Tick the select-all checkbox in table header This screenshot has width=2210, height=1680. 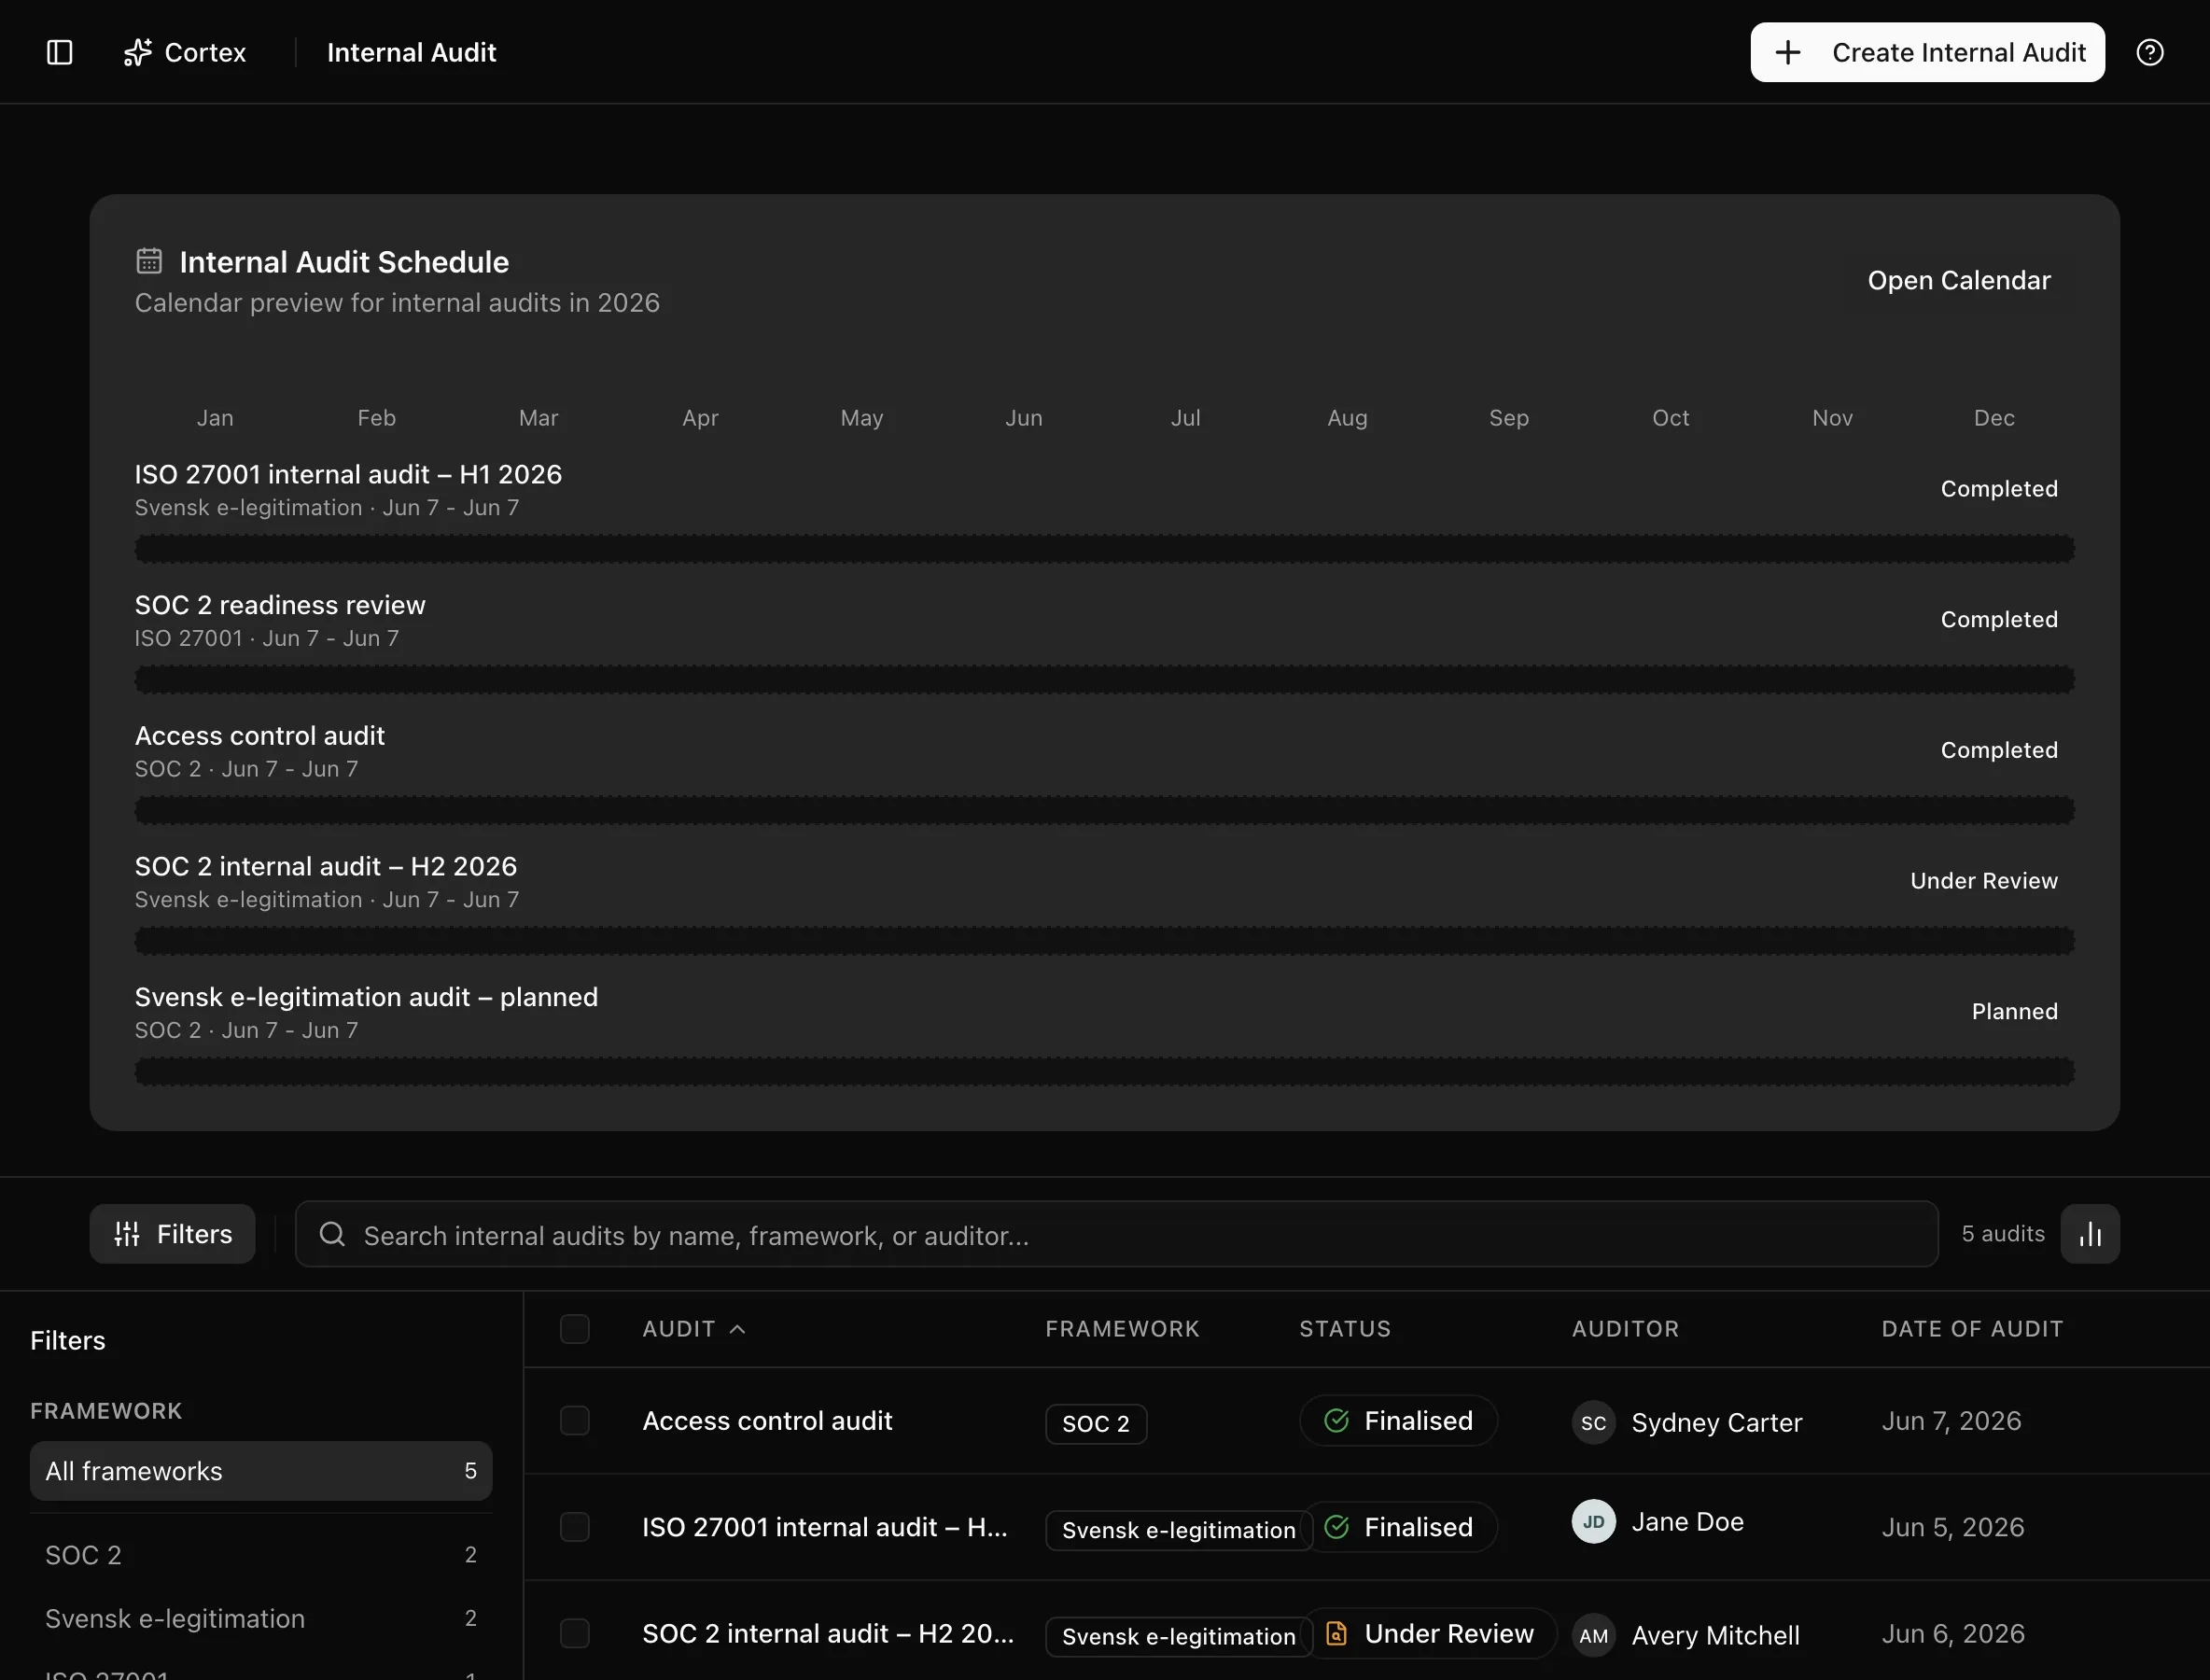(574, 1329)
